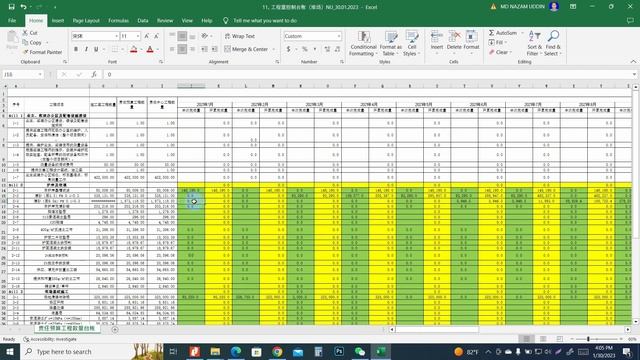Viewport: 640px width, 360px height.
Task: Cut the selected cells
Action: tap(30, 33)
